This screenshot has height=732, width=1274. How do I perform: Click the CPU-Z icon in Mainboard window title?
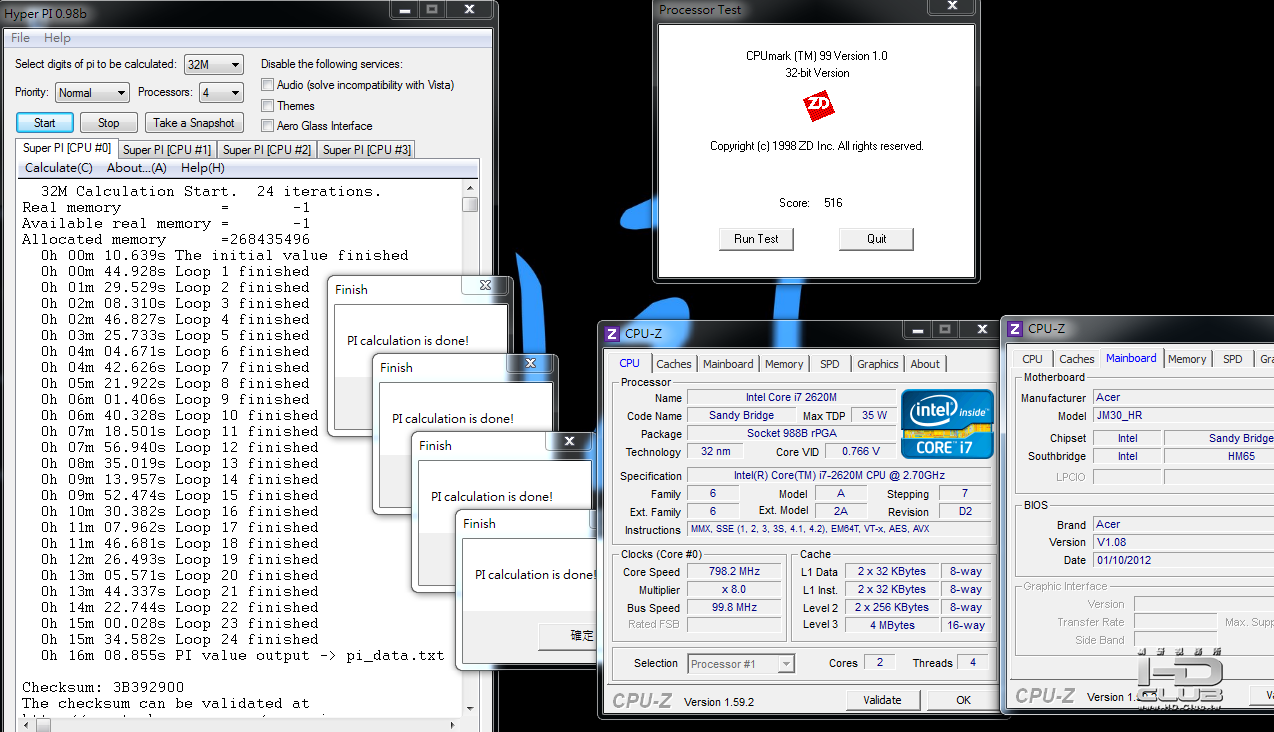1015,328
